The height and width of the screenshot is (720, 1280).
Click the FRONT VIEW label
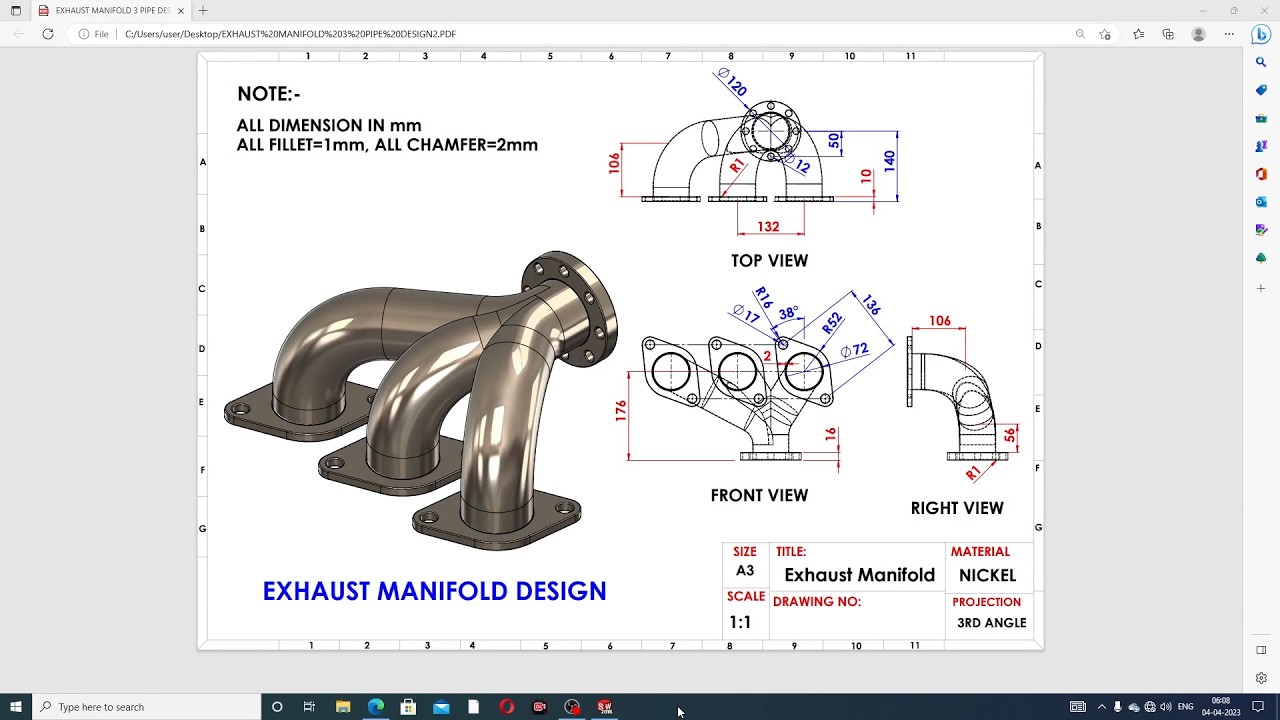759,495
